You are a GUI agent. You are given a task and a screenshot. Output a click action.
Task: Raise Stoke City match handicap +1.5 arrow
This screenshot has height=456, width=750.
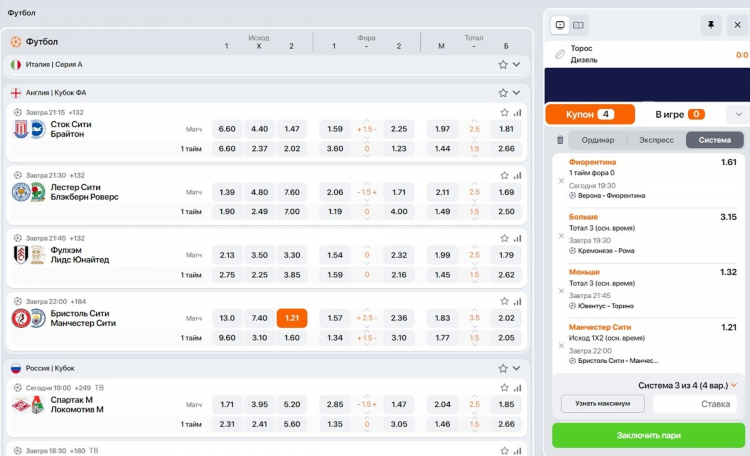click(367, 121)
